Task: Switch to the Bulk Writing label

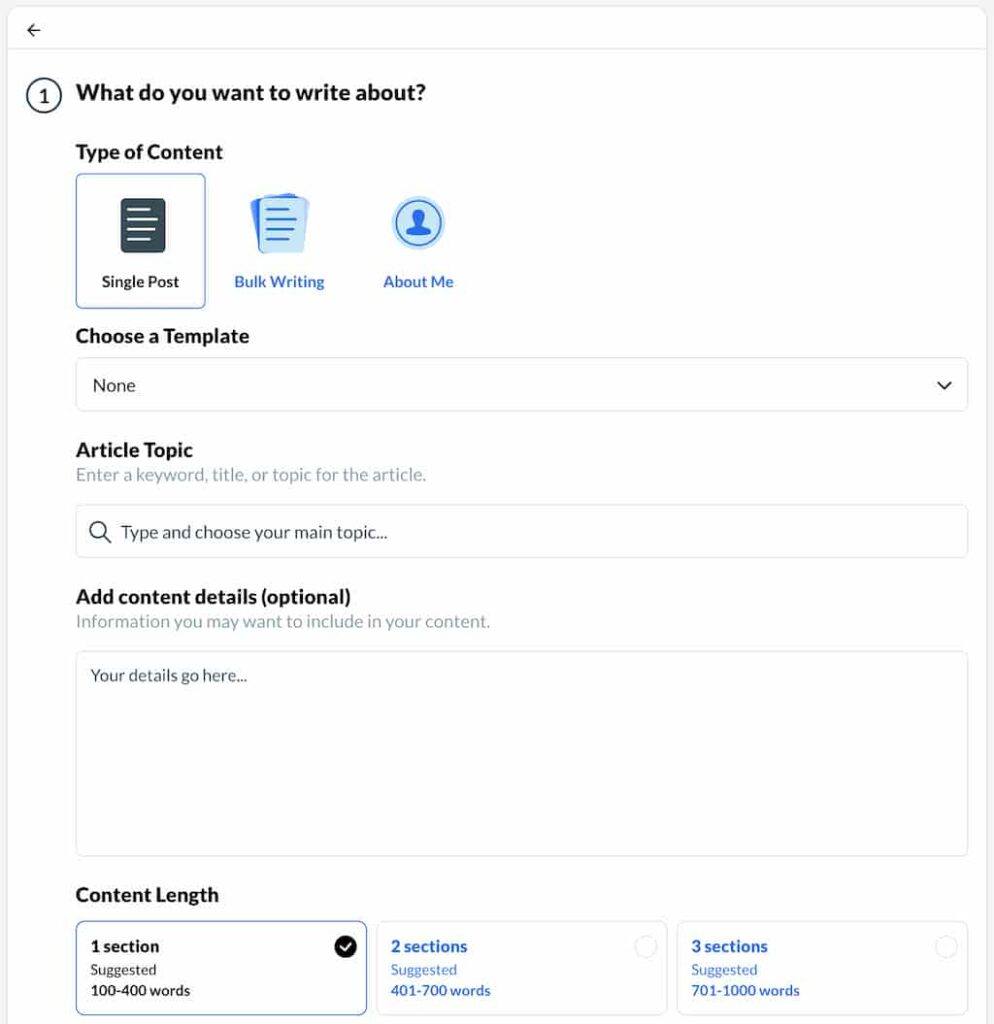Action: point(279,282)
